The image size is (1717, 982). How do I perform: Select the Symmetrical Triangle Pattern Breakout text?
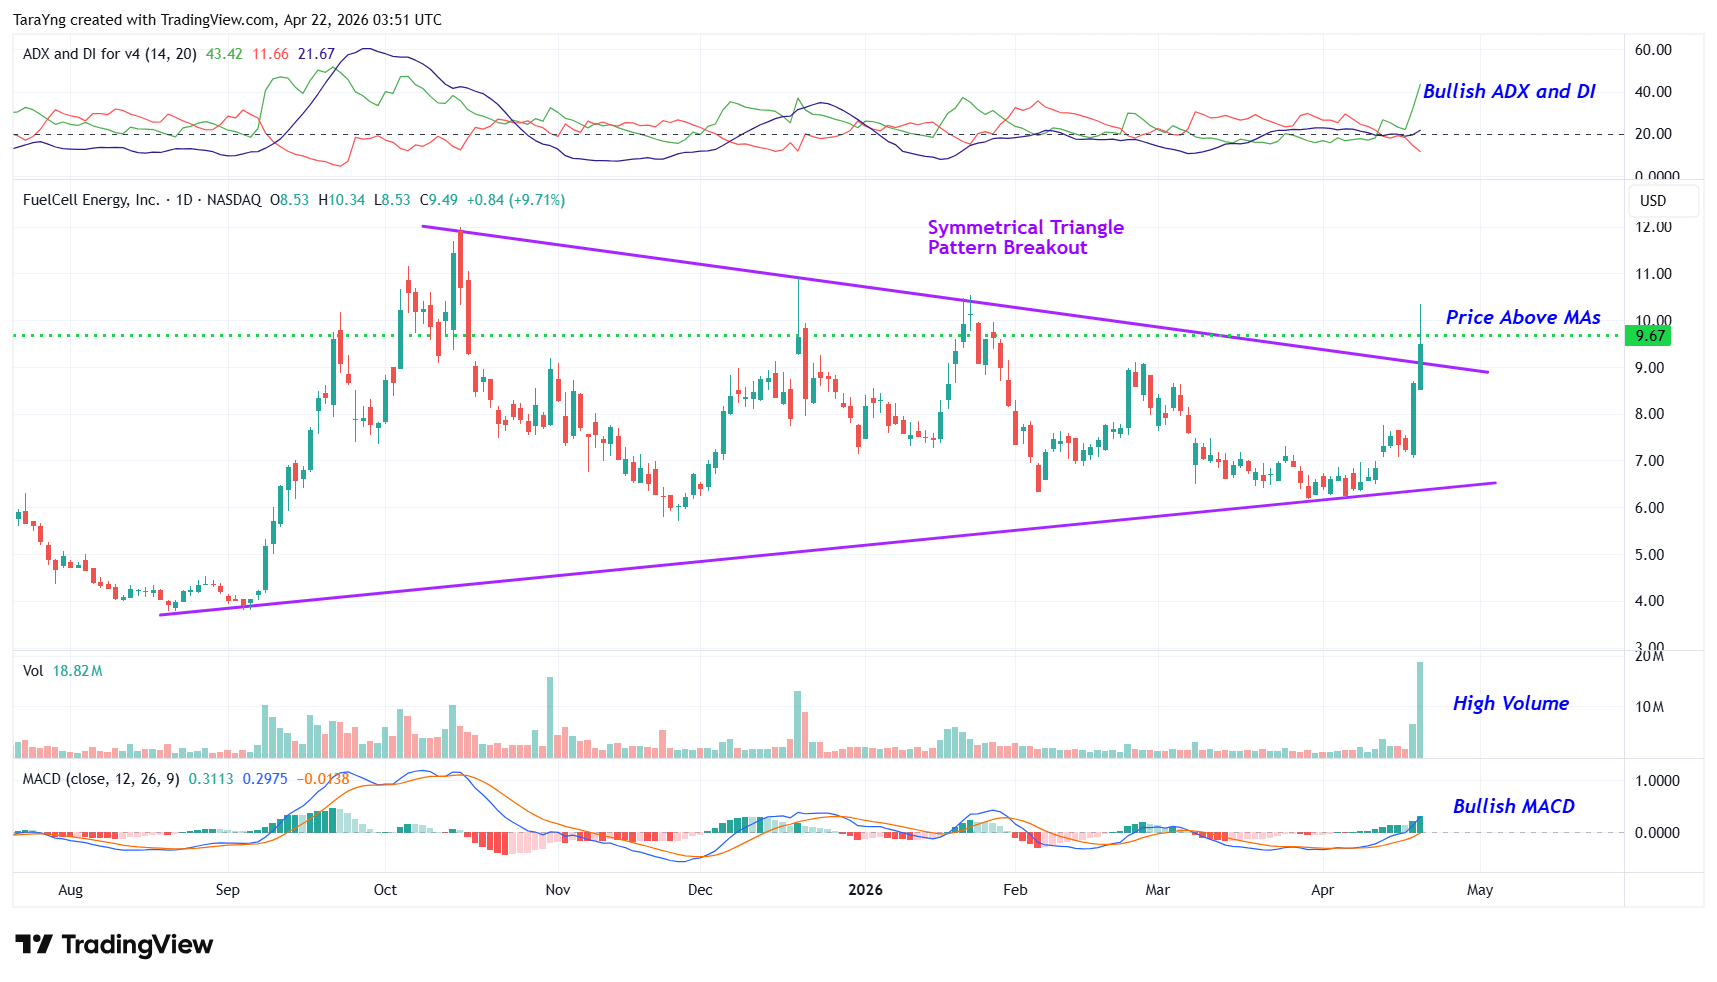1025,238
